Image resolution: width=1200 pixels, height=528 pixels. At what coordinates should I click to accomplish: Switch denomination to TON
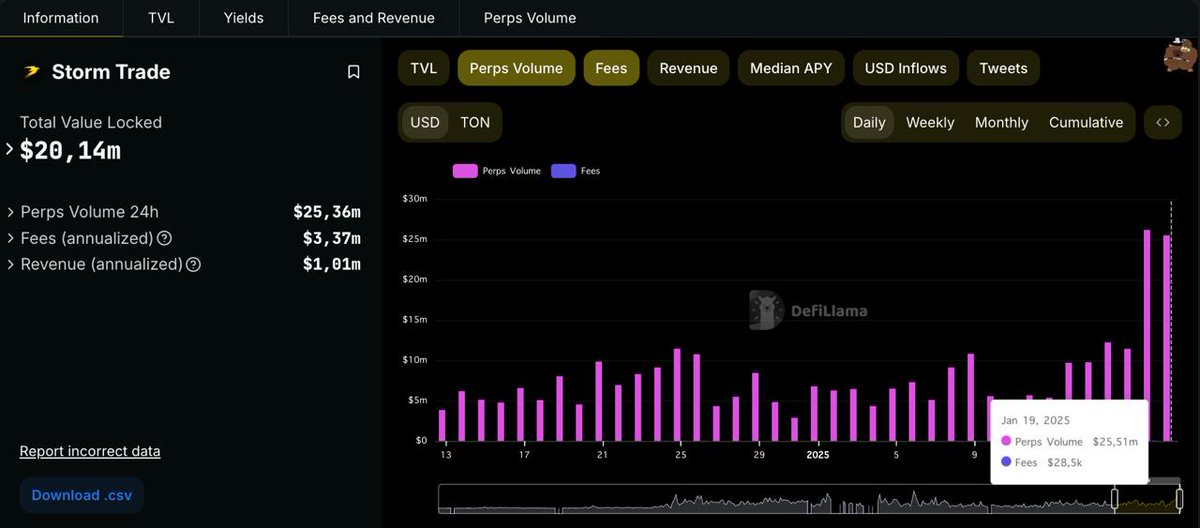tap(475, 122)
